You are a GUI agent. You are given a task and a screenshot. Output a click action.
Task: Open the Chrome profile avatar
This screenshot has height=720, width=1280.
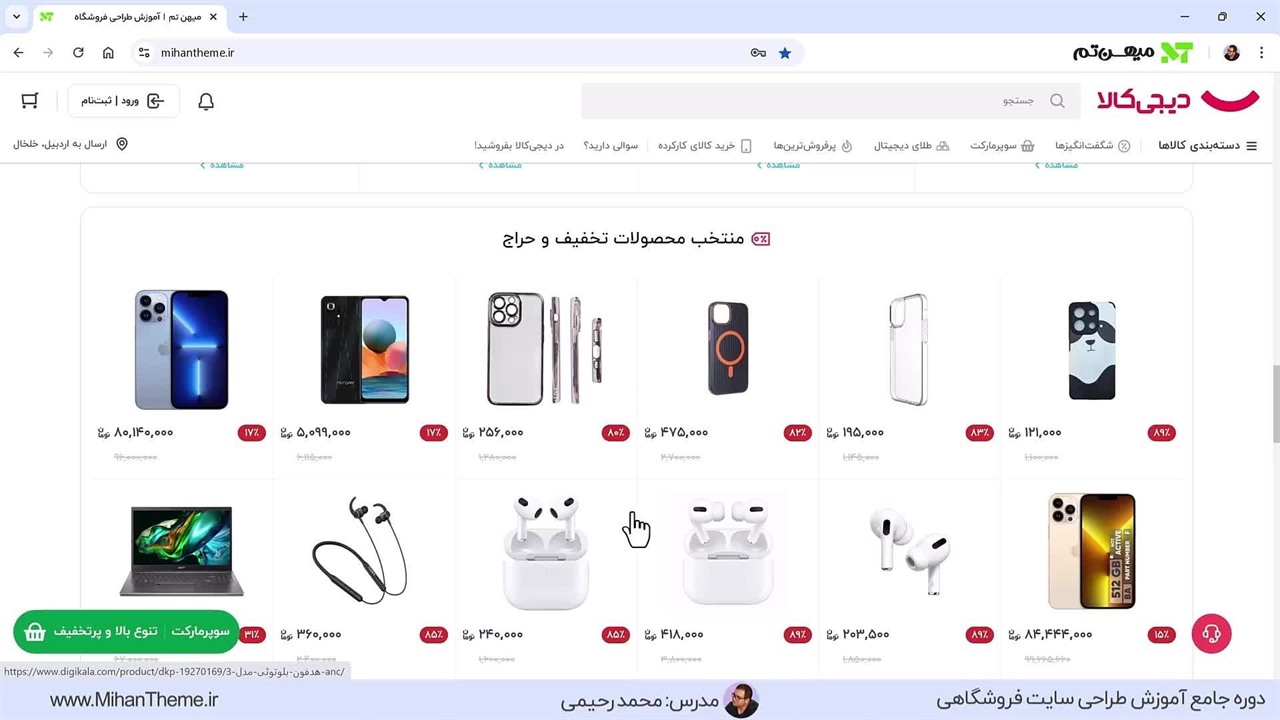[1232, 53]
